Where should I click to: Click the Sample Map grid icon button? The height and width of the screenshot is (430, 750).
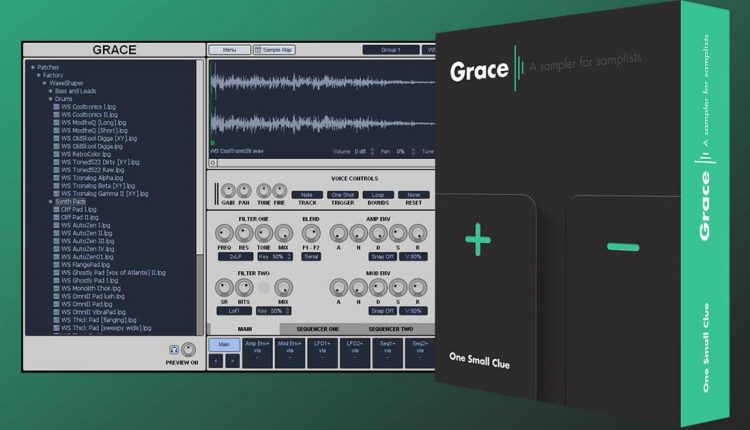[x=258, y=49]
